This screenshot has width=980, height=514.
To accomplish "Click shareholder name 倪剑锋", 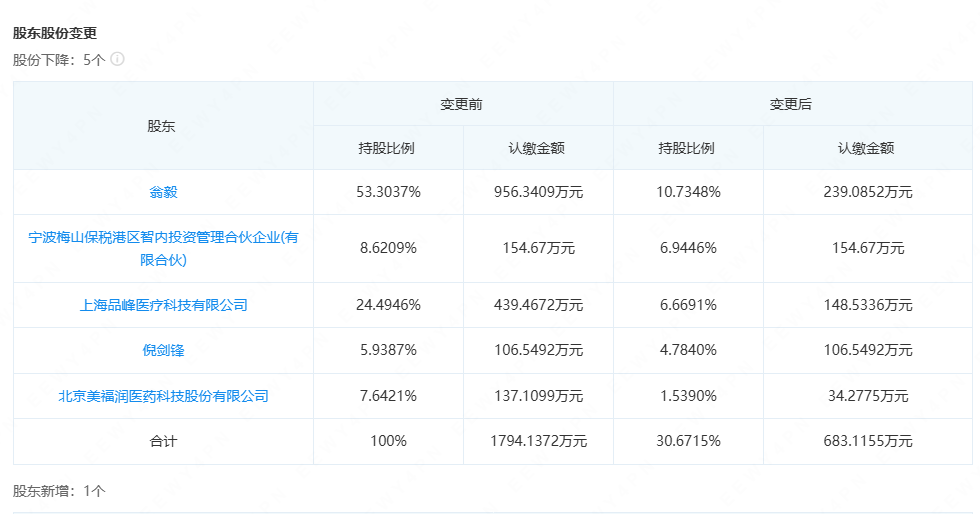I will (163, 350).
